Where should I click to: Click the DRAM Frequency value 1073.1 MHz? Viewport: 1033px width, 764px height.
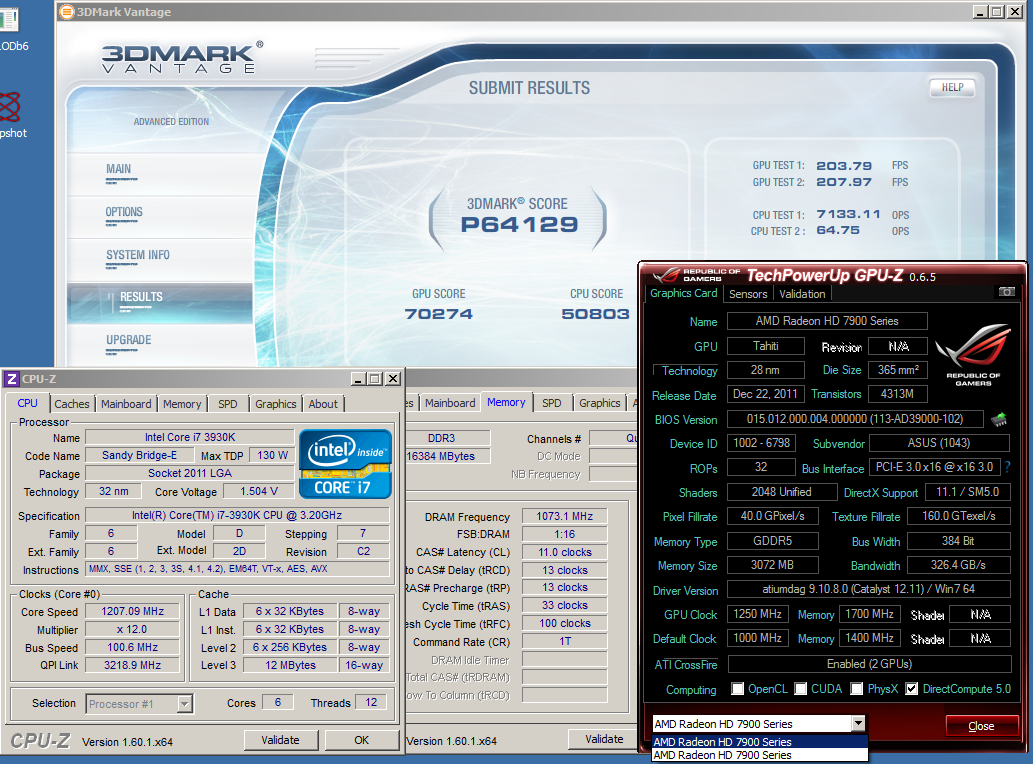(x=565, y=516)
